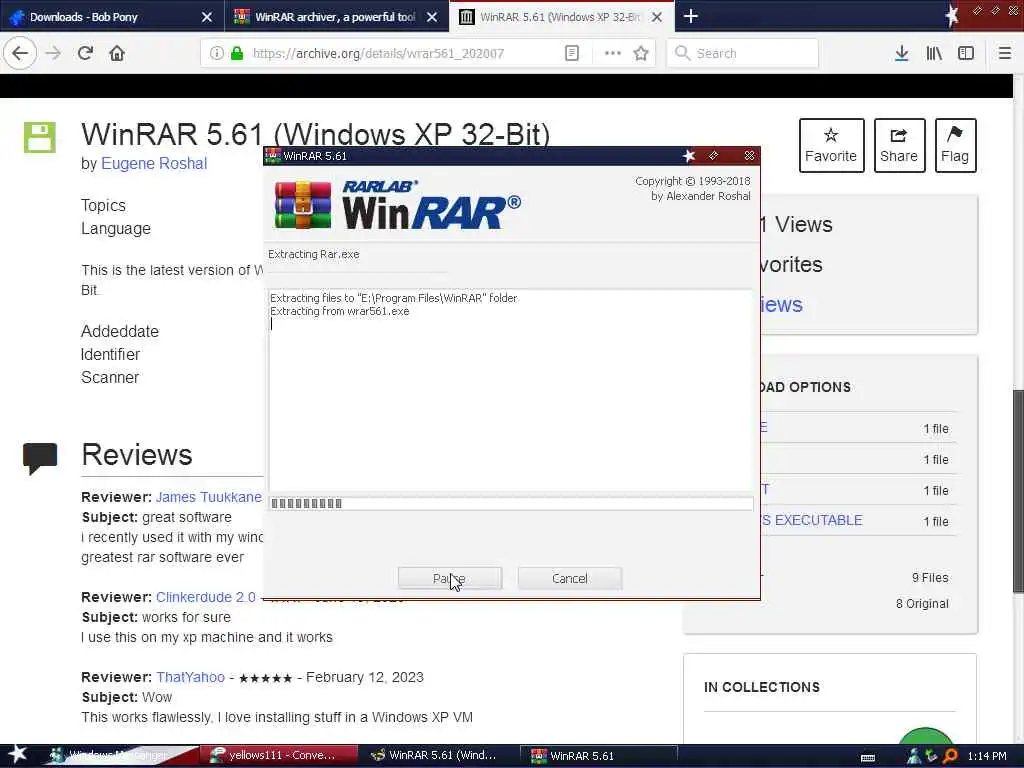Select the WinRAR 5.61 (Windows XP 32-Bit) tab
This screenshot has height=768, width=1024.
pyautogui.click(x=562, y=16)
